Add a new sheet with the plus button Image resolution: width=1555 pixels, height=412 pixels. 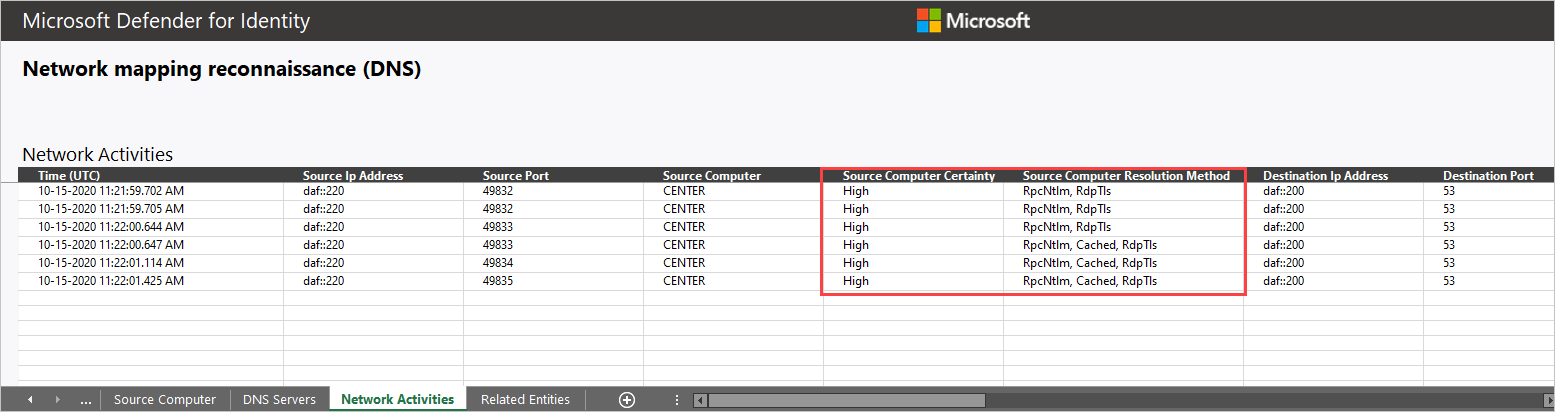(627, 399)
